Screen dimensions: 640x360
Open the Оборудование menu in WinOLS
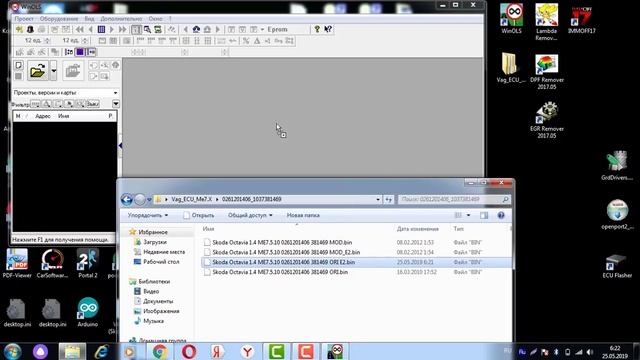(59, 19)
